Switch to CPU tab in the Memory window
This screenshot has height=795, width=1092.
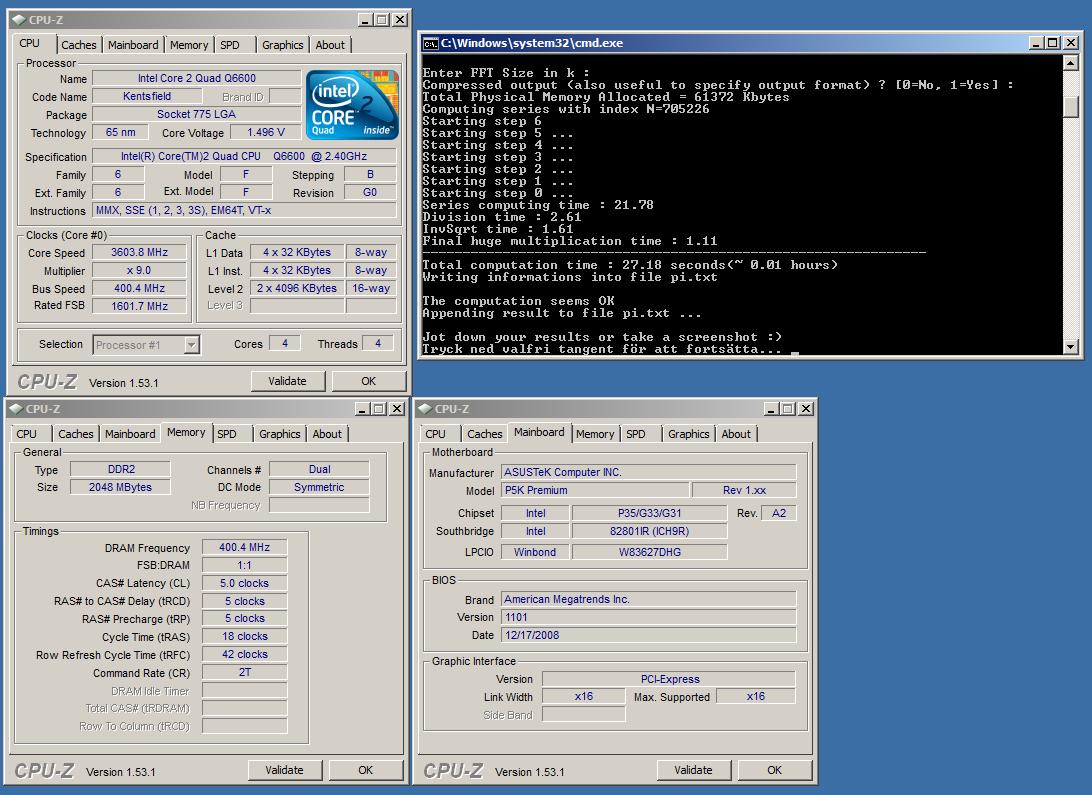[x=26, y=434]
